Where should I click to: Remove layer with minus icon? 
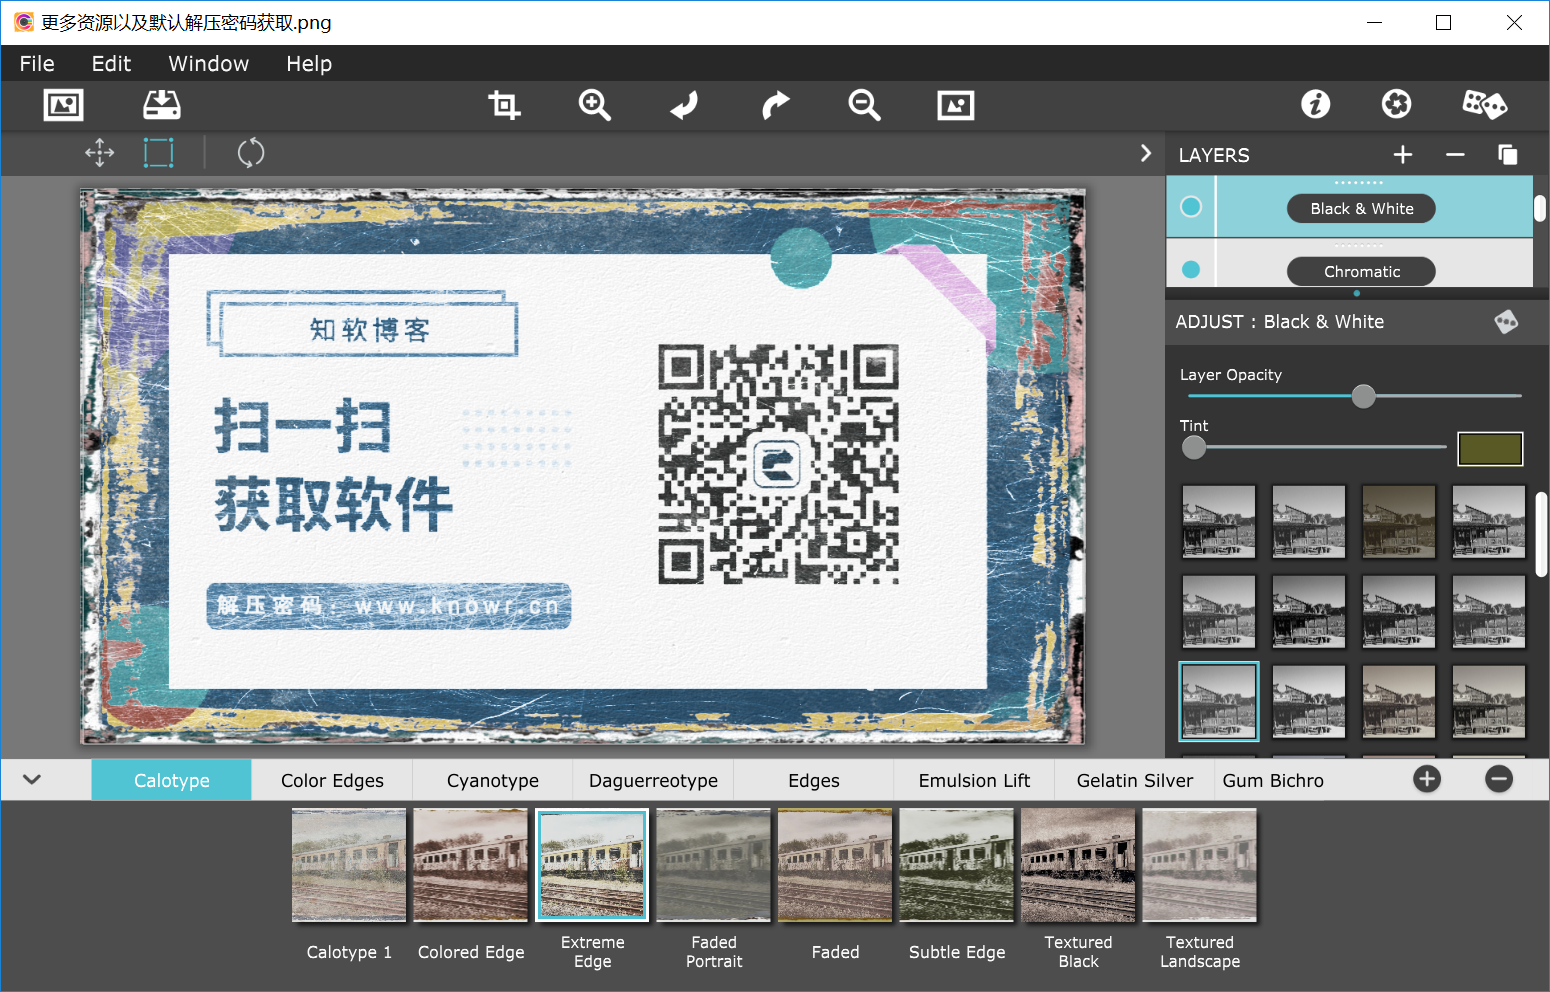click(1455, 155)
